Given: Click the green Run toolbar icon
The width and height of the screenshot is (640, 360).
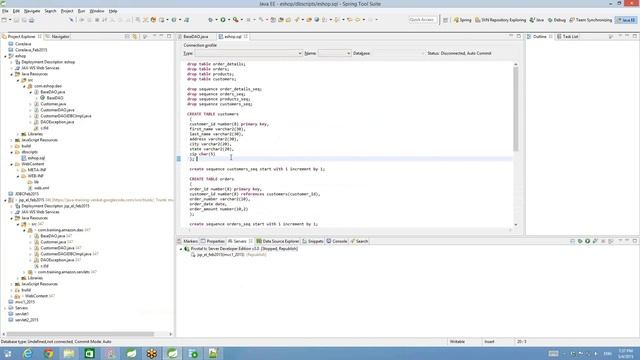Looking at the screenshot, I should pos(223,20).
